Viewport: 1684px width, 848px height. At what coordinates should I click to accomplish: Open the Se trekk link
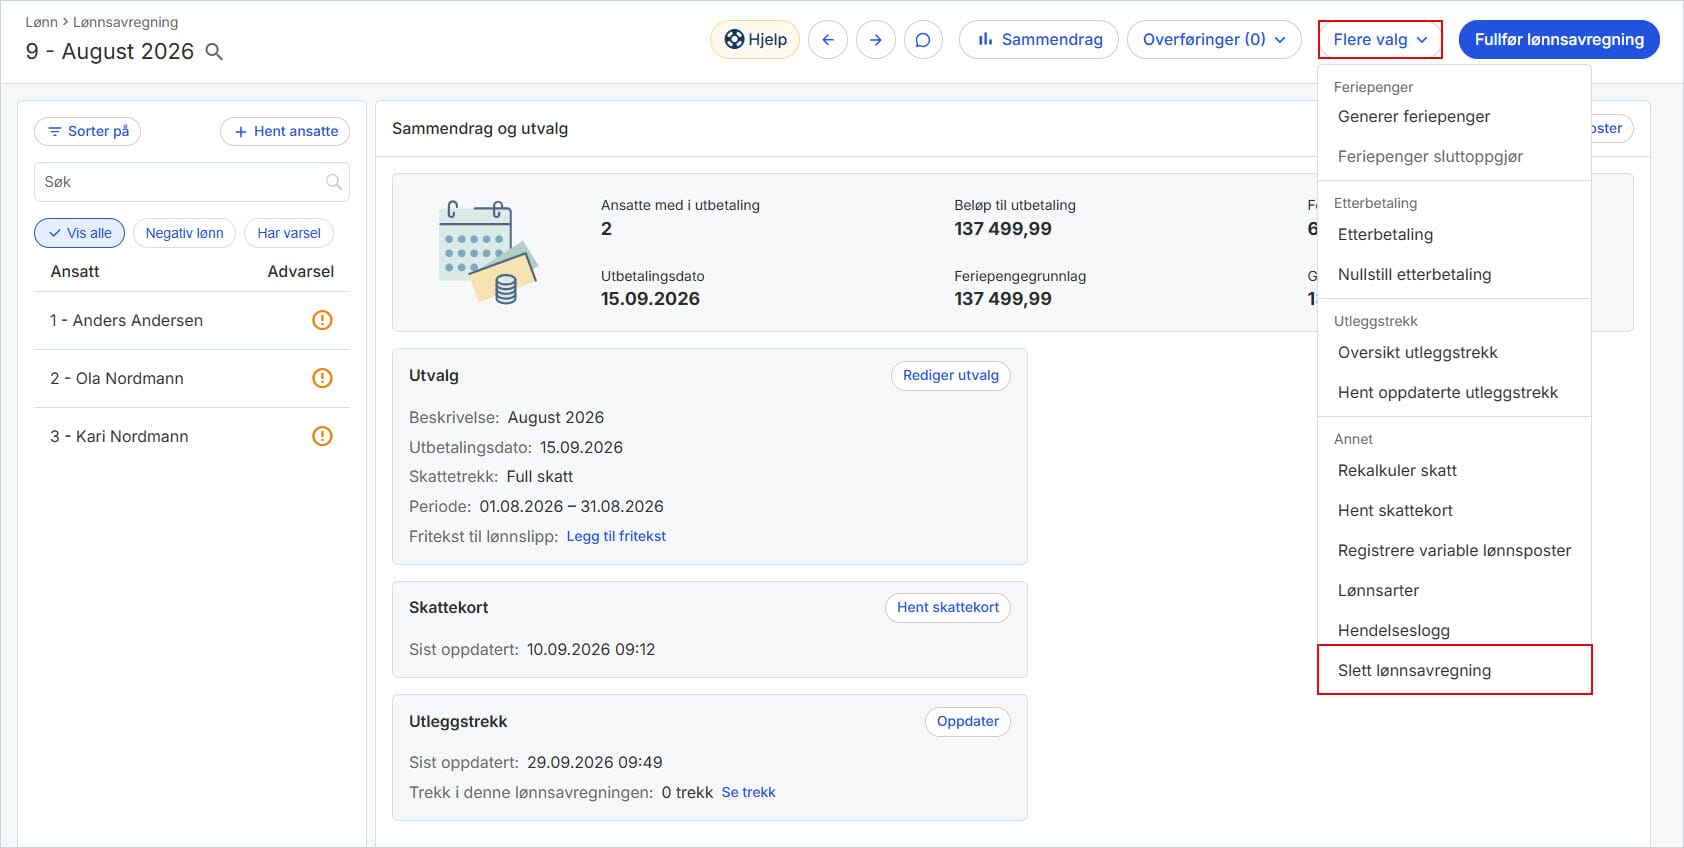(x=749, y=792)
